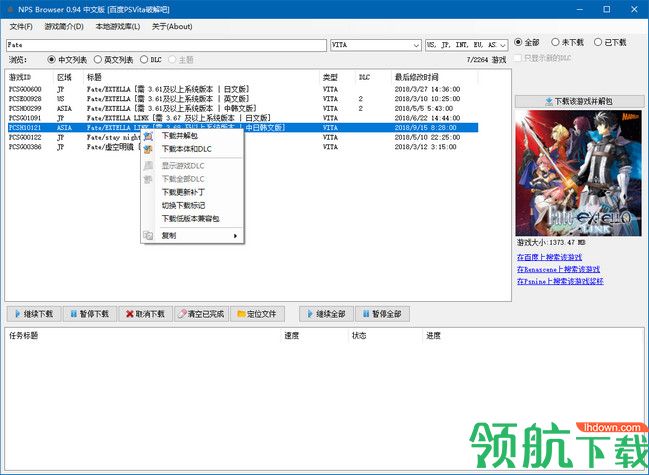The width and height of the screenshot is (649, 475).
Task: Open the 本地游戏库(L) menu
Action: (118, 26)
